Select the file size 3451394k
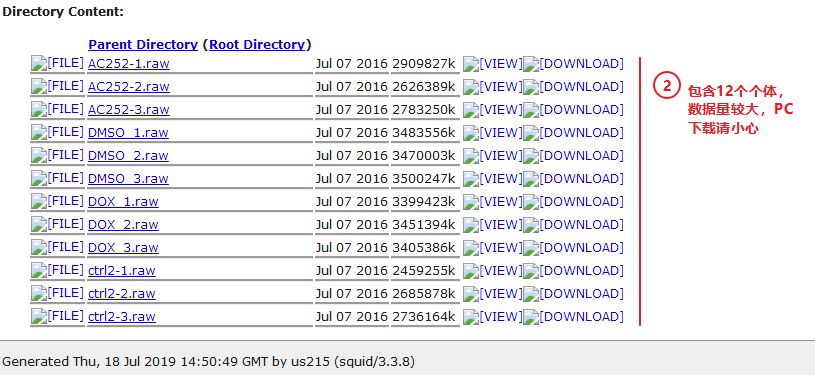The height and width of the screenshot is (375, 815). tap(424, 224)
